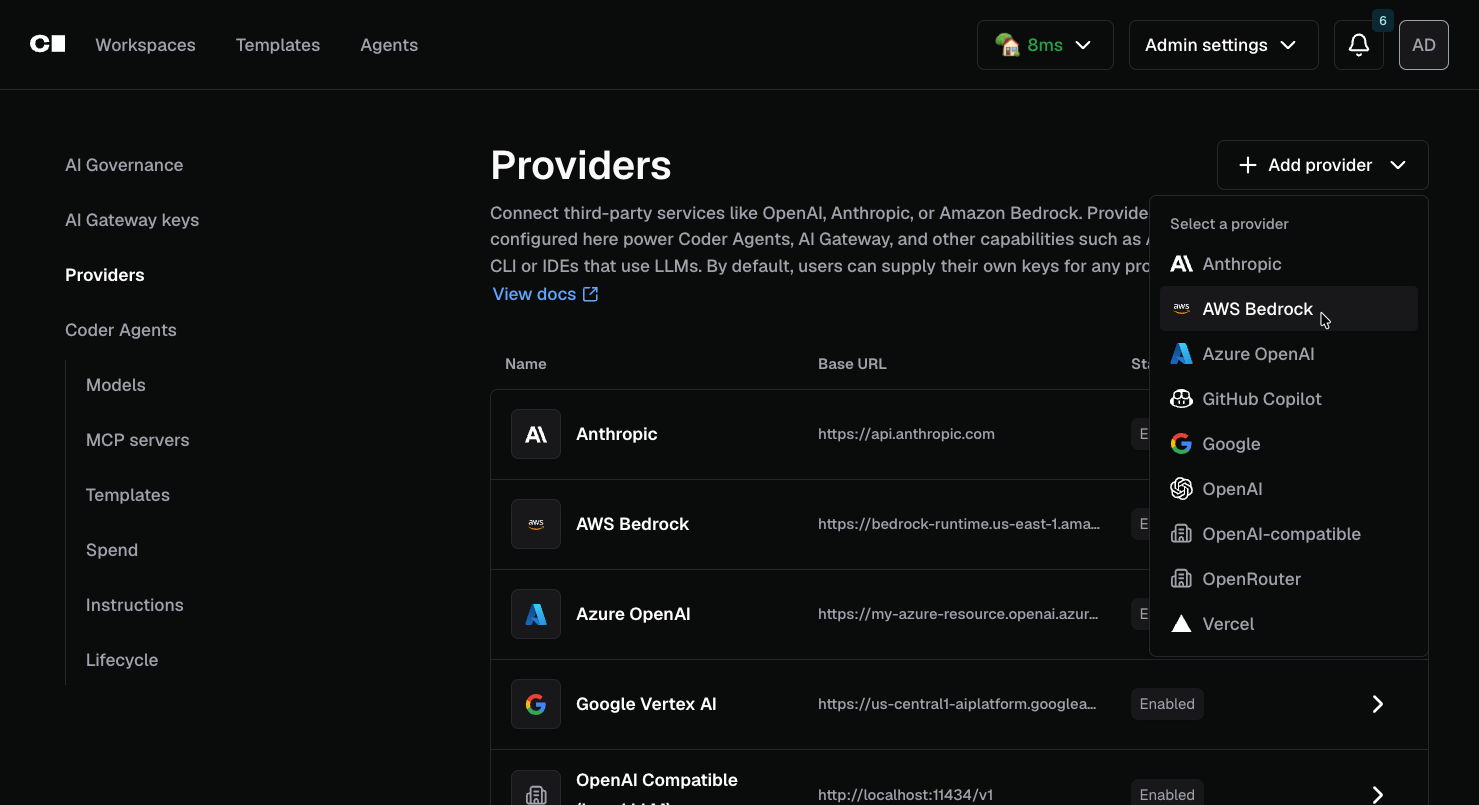The height and width of the screenshot is (805, 1479).
Task: Open MCP servers in the sidebar
Action: (x=138, y=440)
